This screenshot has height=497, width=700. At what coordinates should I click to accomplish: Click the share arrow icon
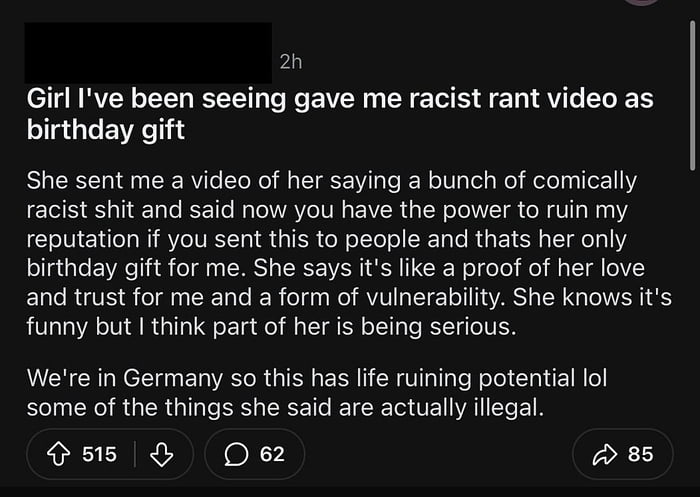[605, 454]
